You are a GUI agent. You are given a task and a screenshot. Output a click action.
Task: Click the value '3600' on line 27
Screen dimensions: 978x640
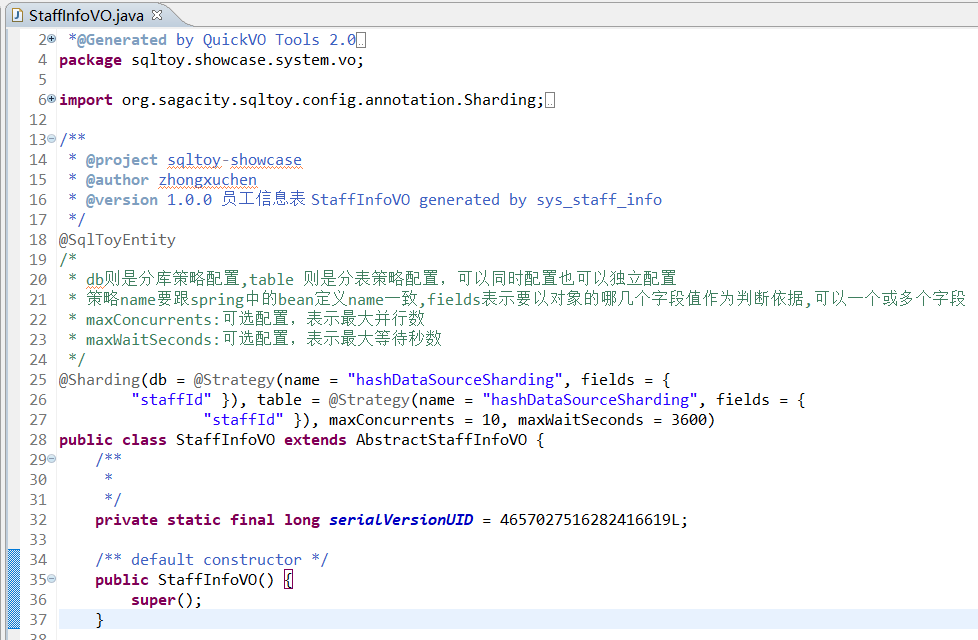689,420
